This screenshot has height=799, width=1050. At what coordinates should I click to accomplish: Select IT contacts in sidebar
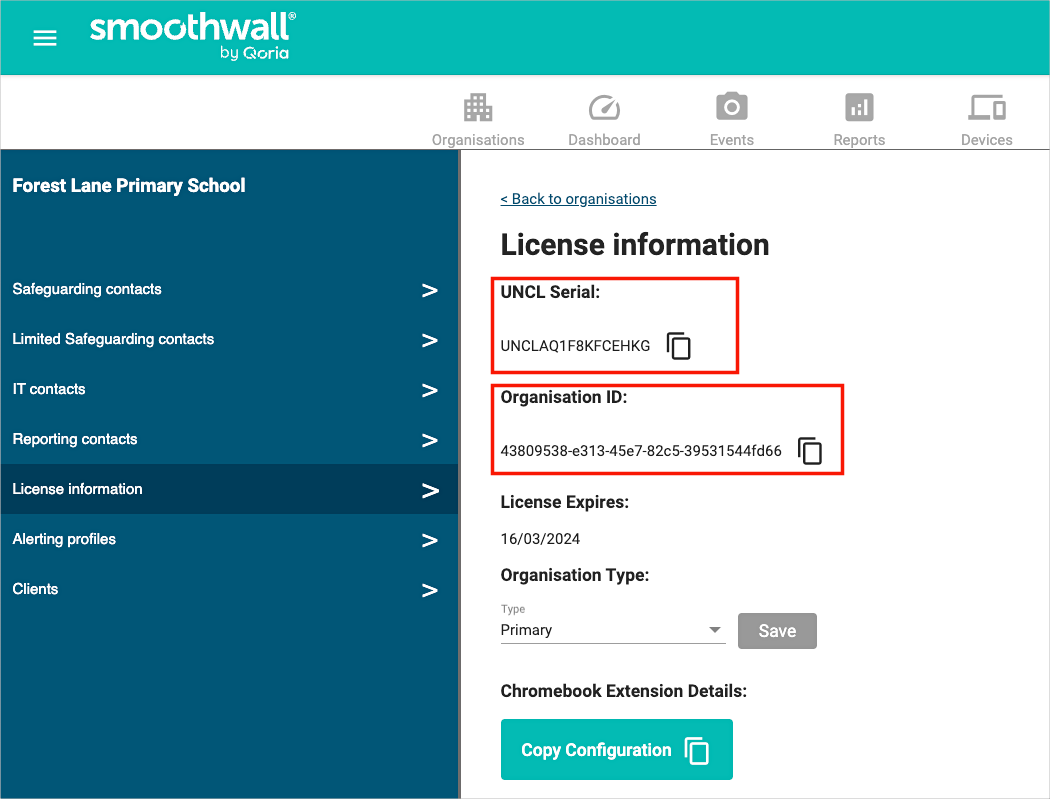click(x=49, y=389)
